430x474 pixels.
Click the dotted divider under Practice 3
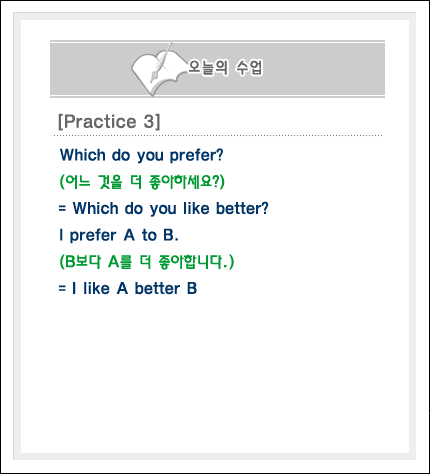[x=218, y=136]
